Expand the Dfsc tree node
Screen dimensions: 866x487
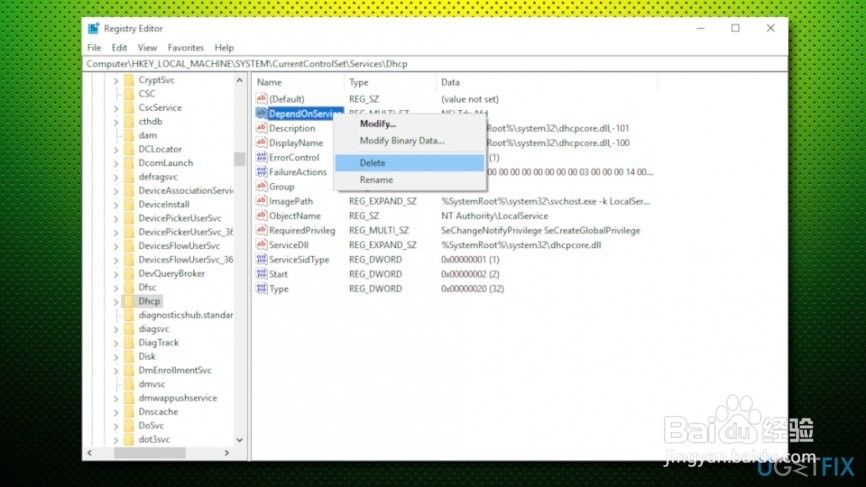pyautogui.click(x=116, y=288)
